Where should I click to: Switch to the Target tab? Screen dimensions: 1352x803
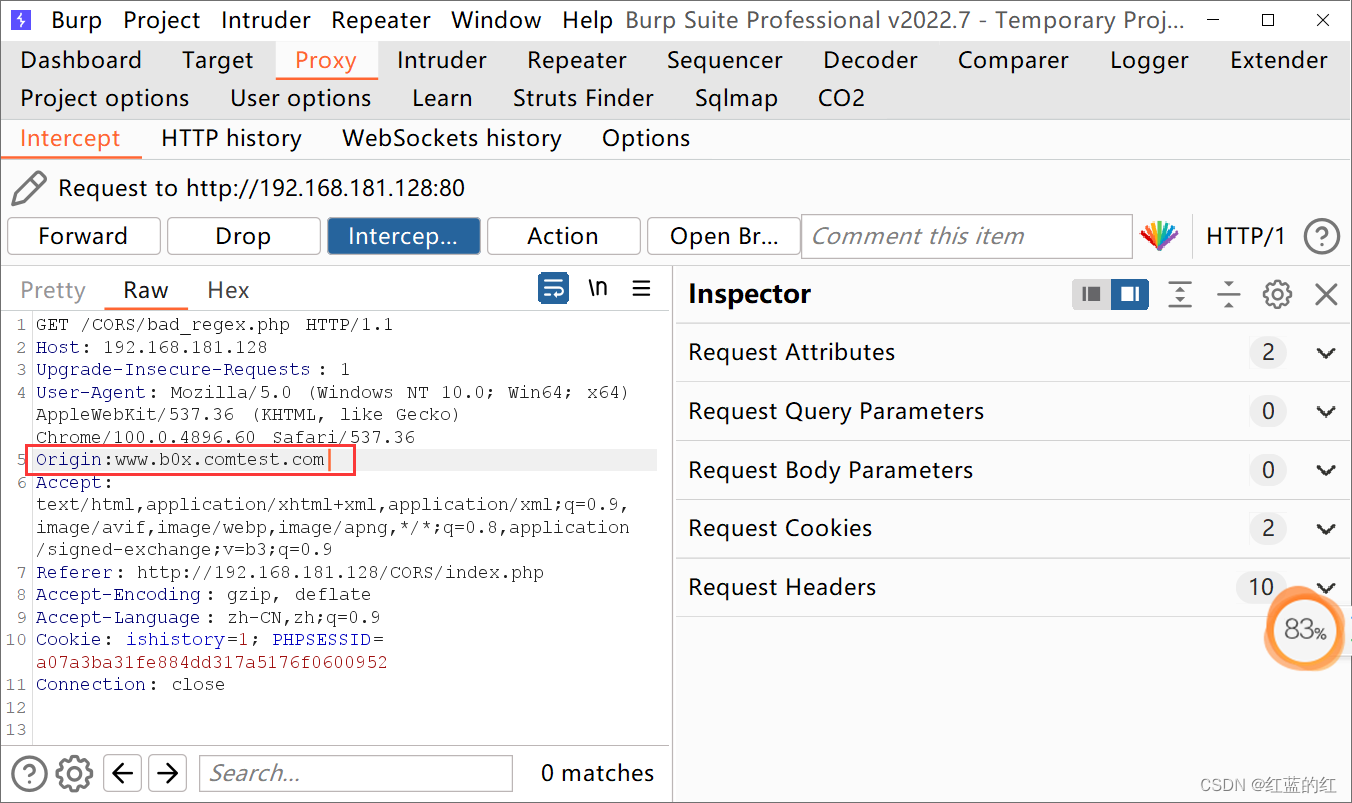pos(218,60)
